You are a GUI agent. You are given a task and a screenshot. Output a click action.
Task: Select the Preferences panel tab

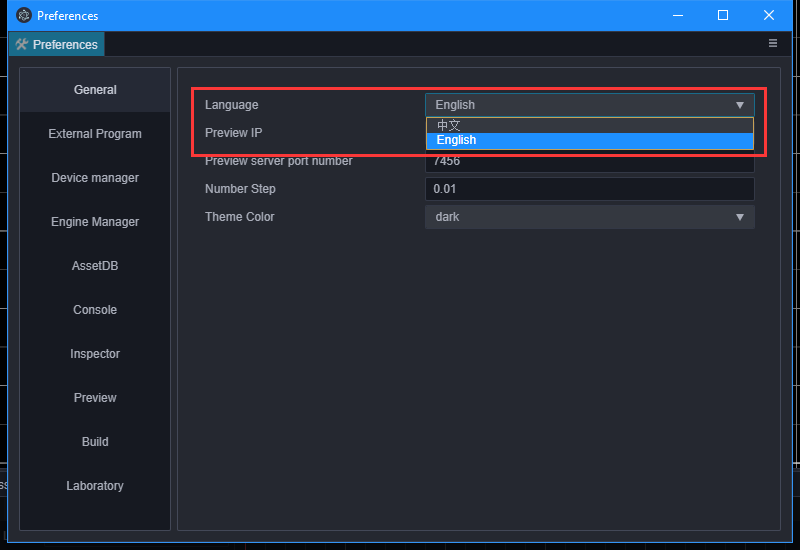pos(57,44)
